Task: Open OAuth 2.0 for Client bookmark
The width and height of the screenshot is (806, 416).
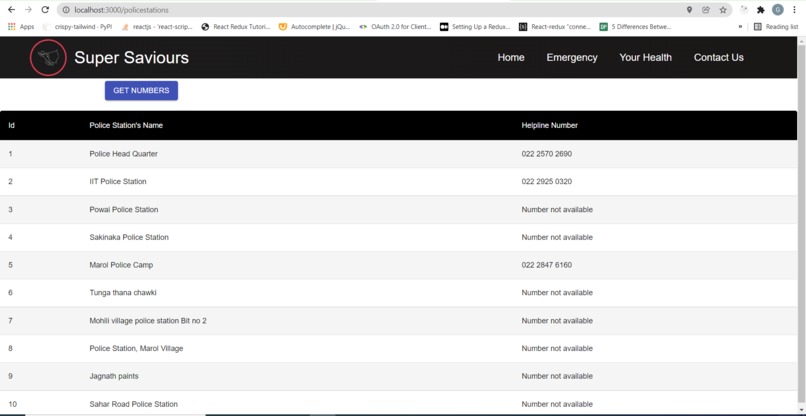Action: [395, 27]
